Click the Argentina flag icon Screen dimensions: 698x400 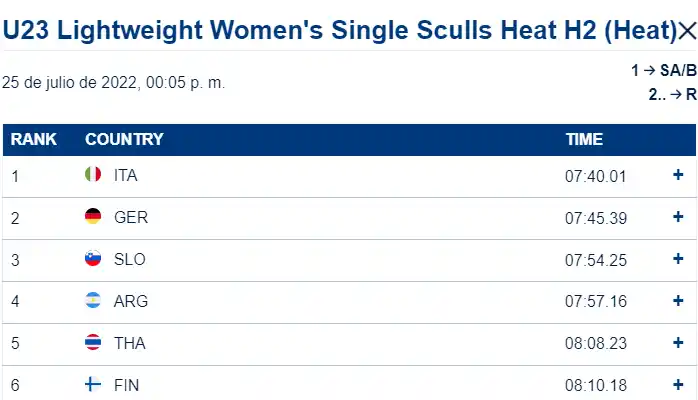(93, 301)
